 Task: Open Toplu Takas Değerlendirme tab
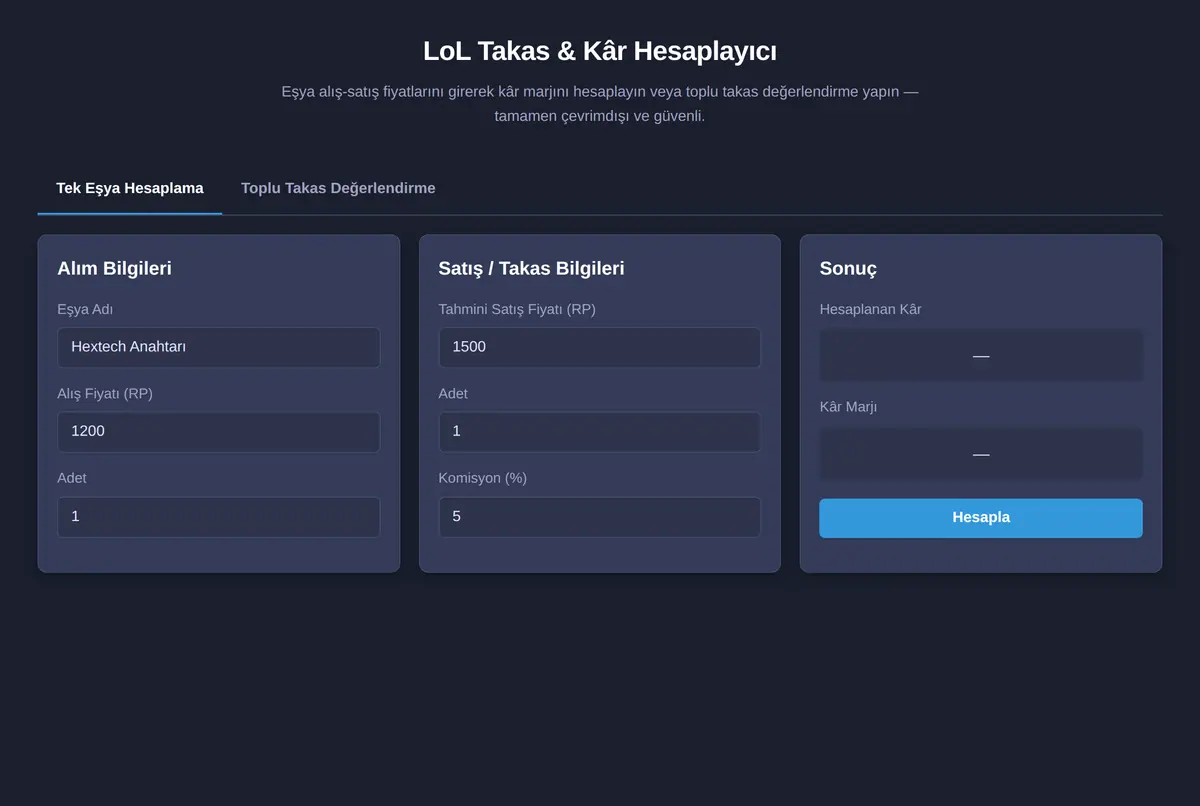(x=338, y=188)
